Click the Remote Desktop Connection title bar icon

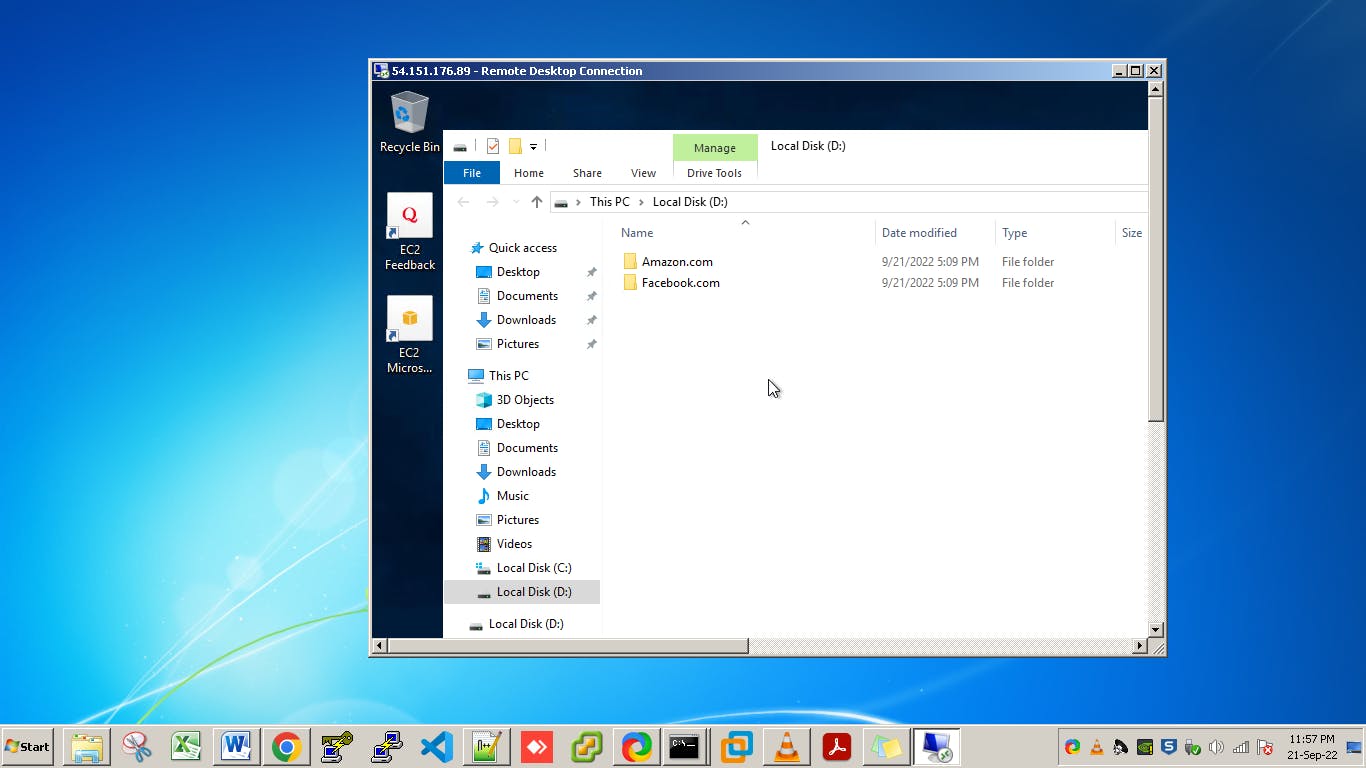pos(381,71)
